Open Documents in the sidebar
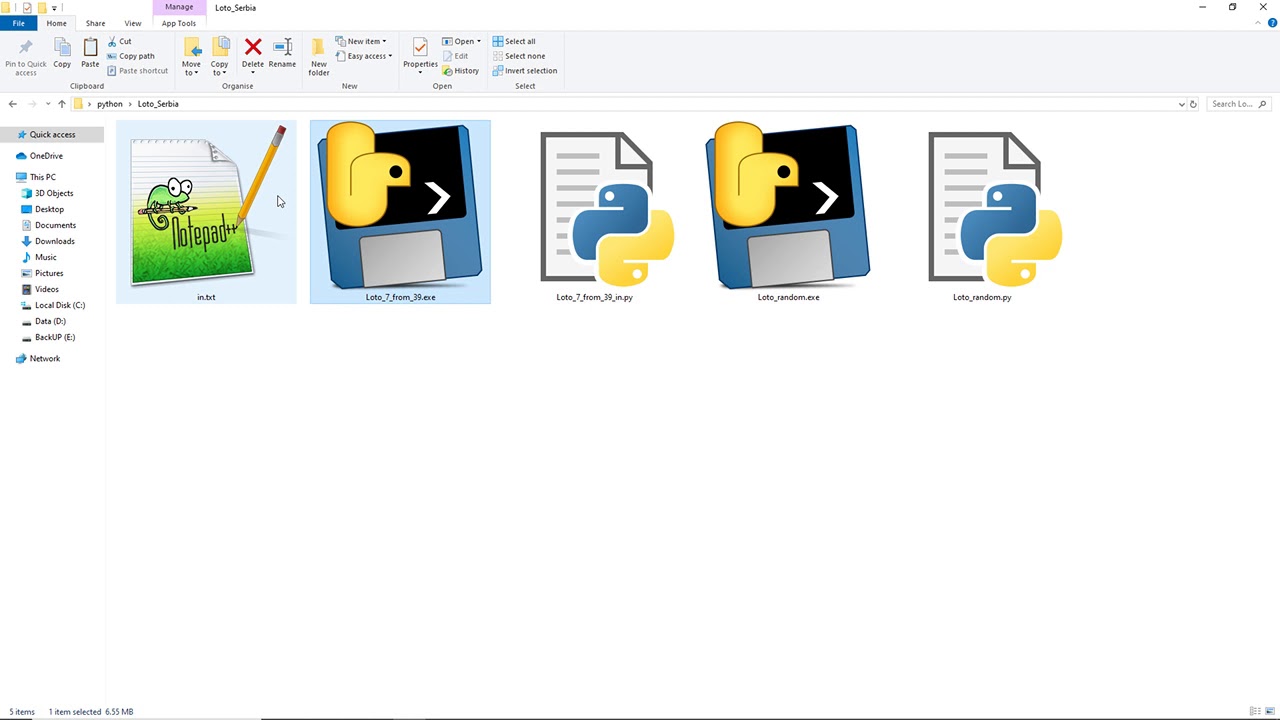Screen dimensions: 1280x720 click(55, 225)
